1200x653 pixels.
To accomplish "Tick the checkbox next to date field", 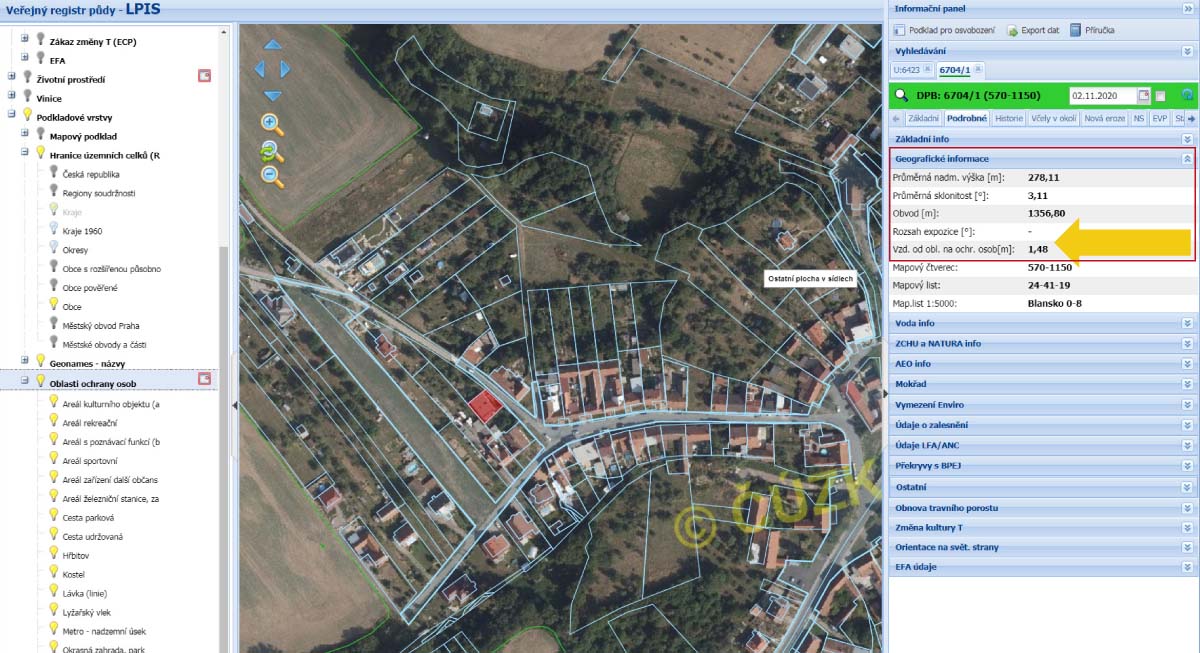I will 1160,97.
